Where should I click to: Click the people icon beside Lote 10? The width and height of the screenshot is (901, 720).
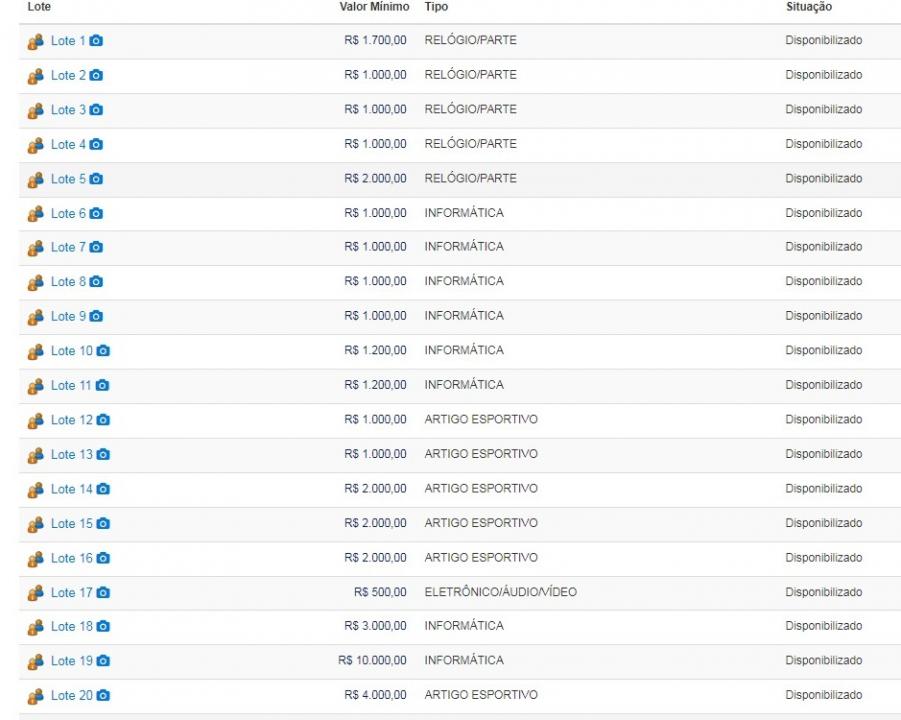[36, 351]
